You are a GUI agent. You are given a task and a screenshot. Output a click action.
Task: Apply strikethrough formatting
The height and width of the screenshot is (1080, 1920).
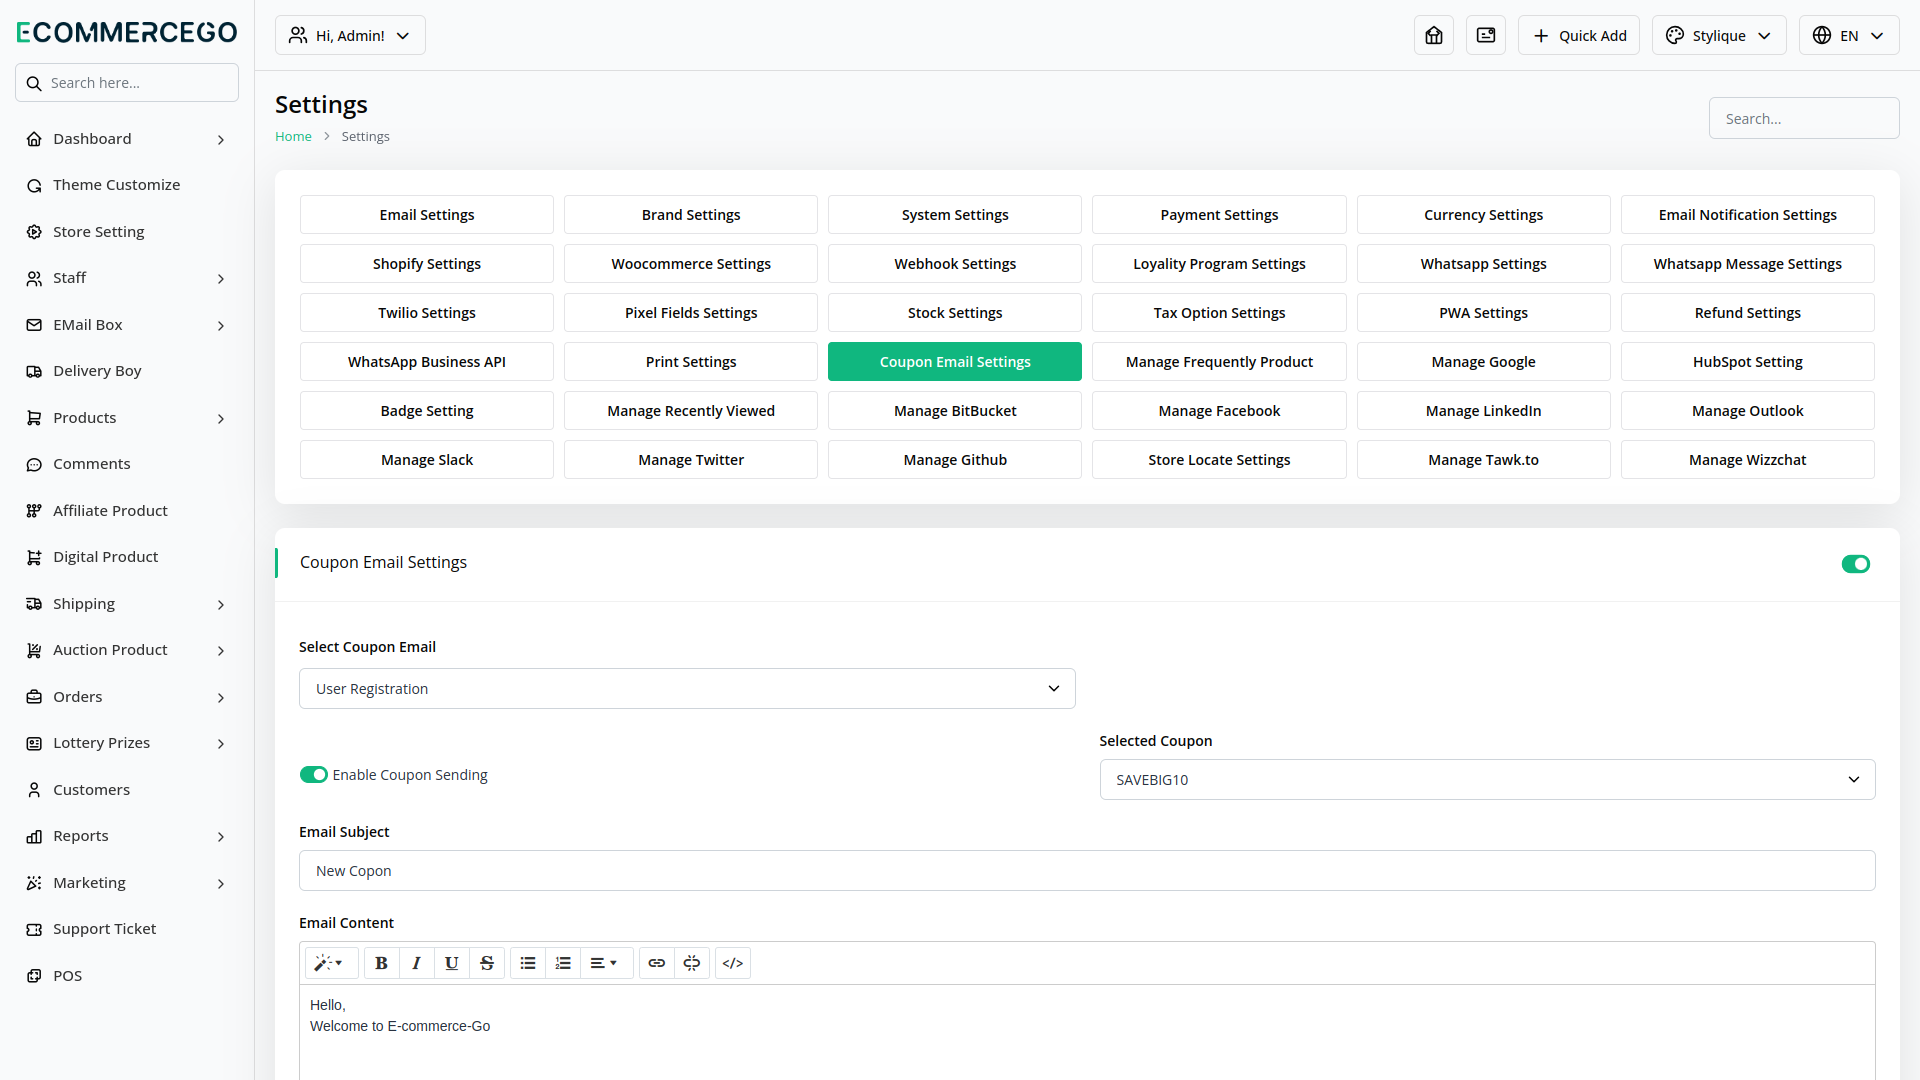tap(487, 963)
